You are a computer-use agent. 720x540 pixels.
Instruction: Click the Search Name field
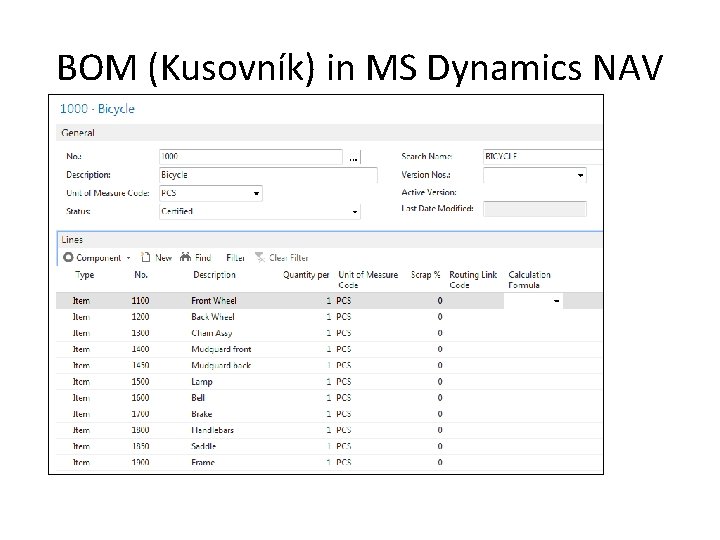tap(542, 157)
